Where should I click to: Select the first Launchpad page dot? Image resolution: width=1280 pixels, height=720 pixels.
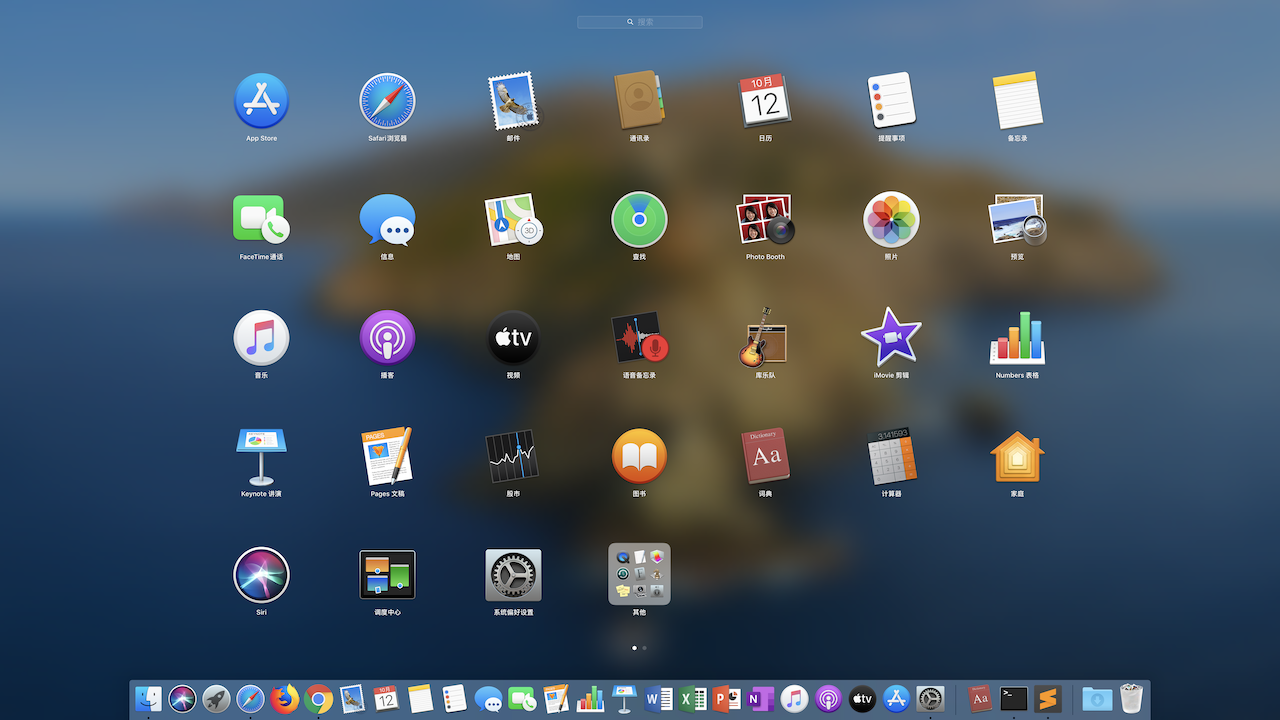[634, 648]
